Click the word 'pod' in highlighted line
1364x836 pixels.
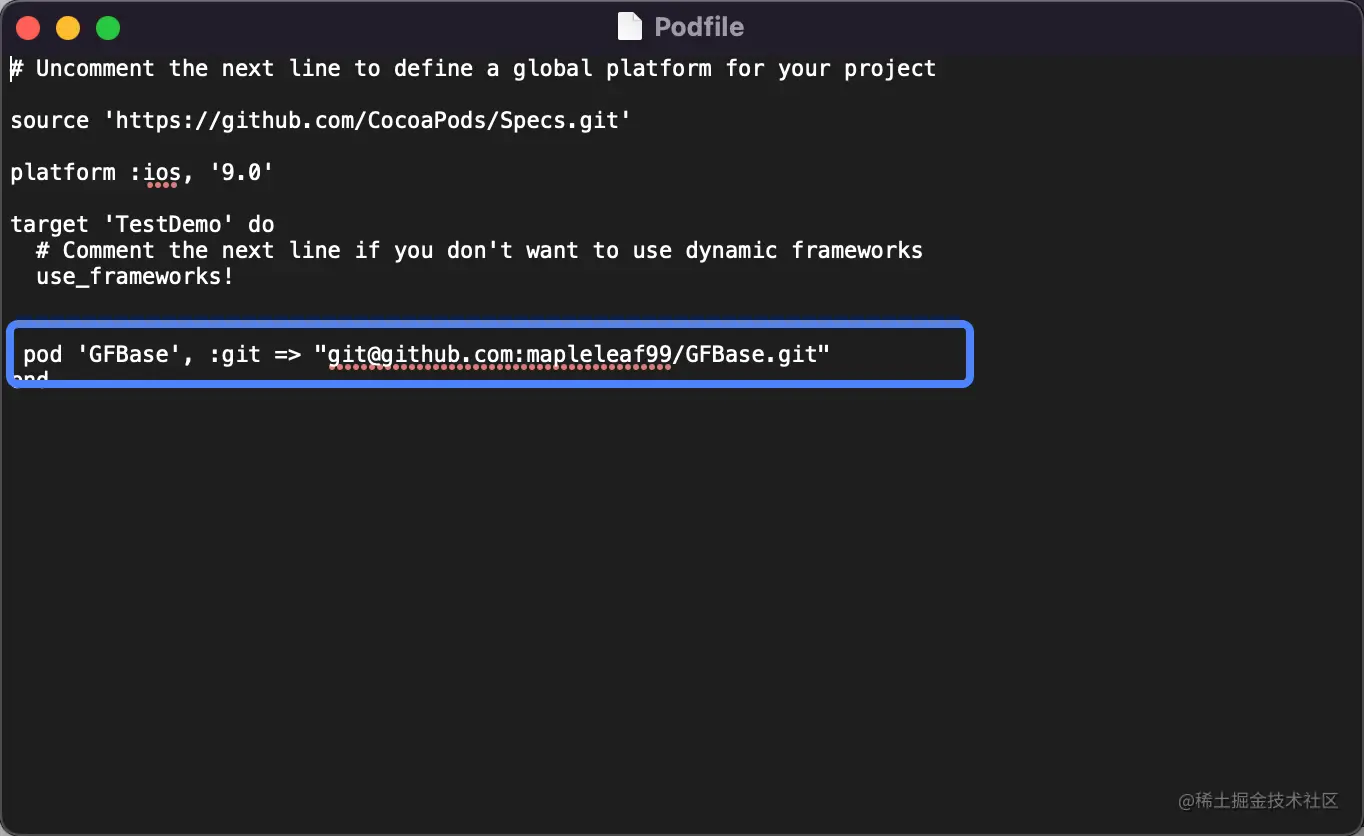point(42,355)
